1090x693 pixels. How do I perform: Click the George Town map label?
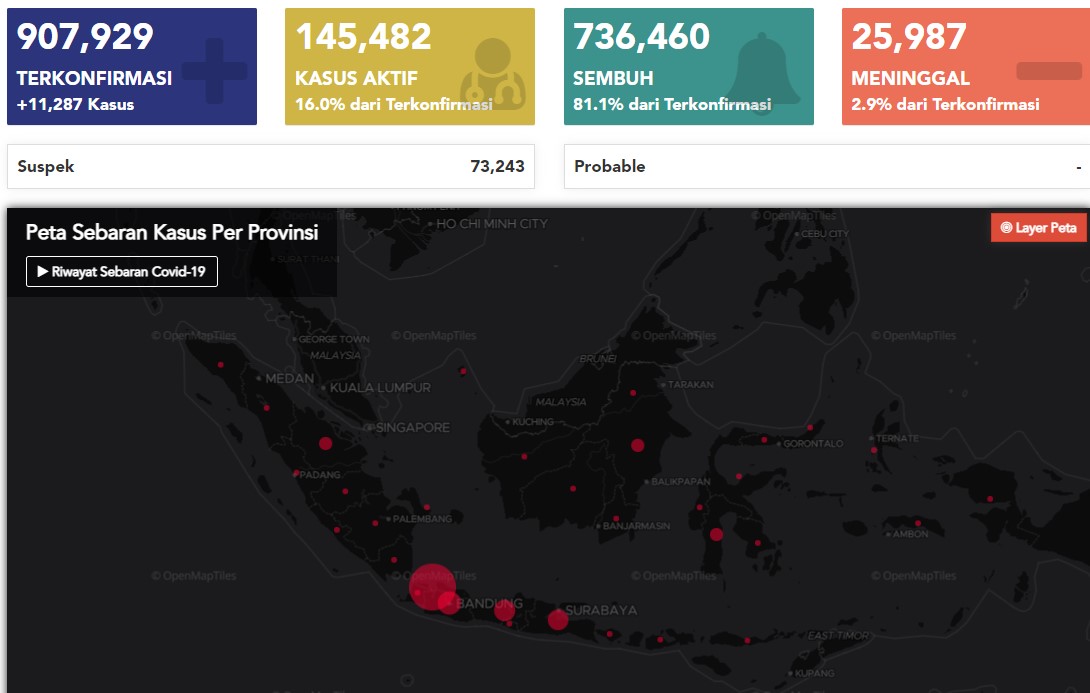pyautogui.click(x=334, y=339)
